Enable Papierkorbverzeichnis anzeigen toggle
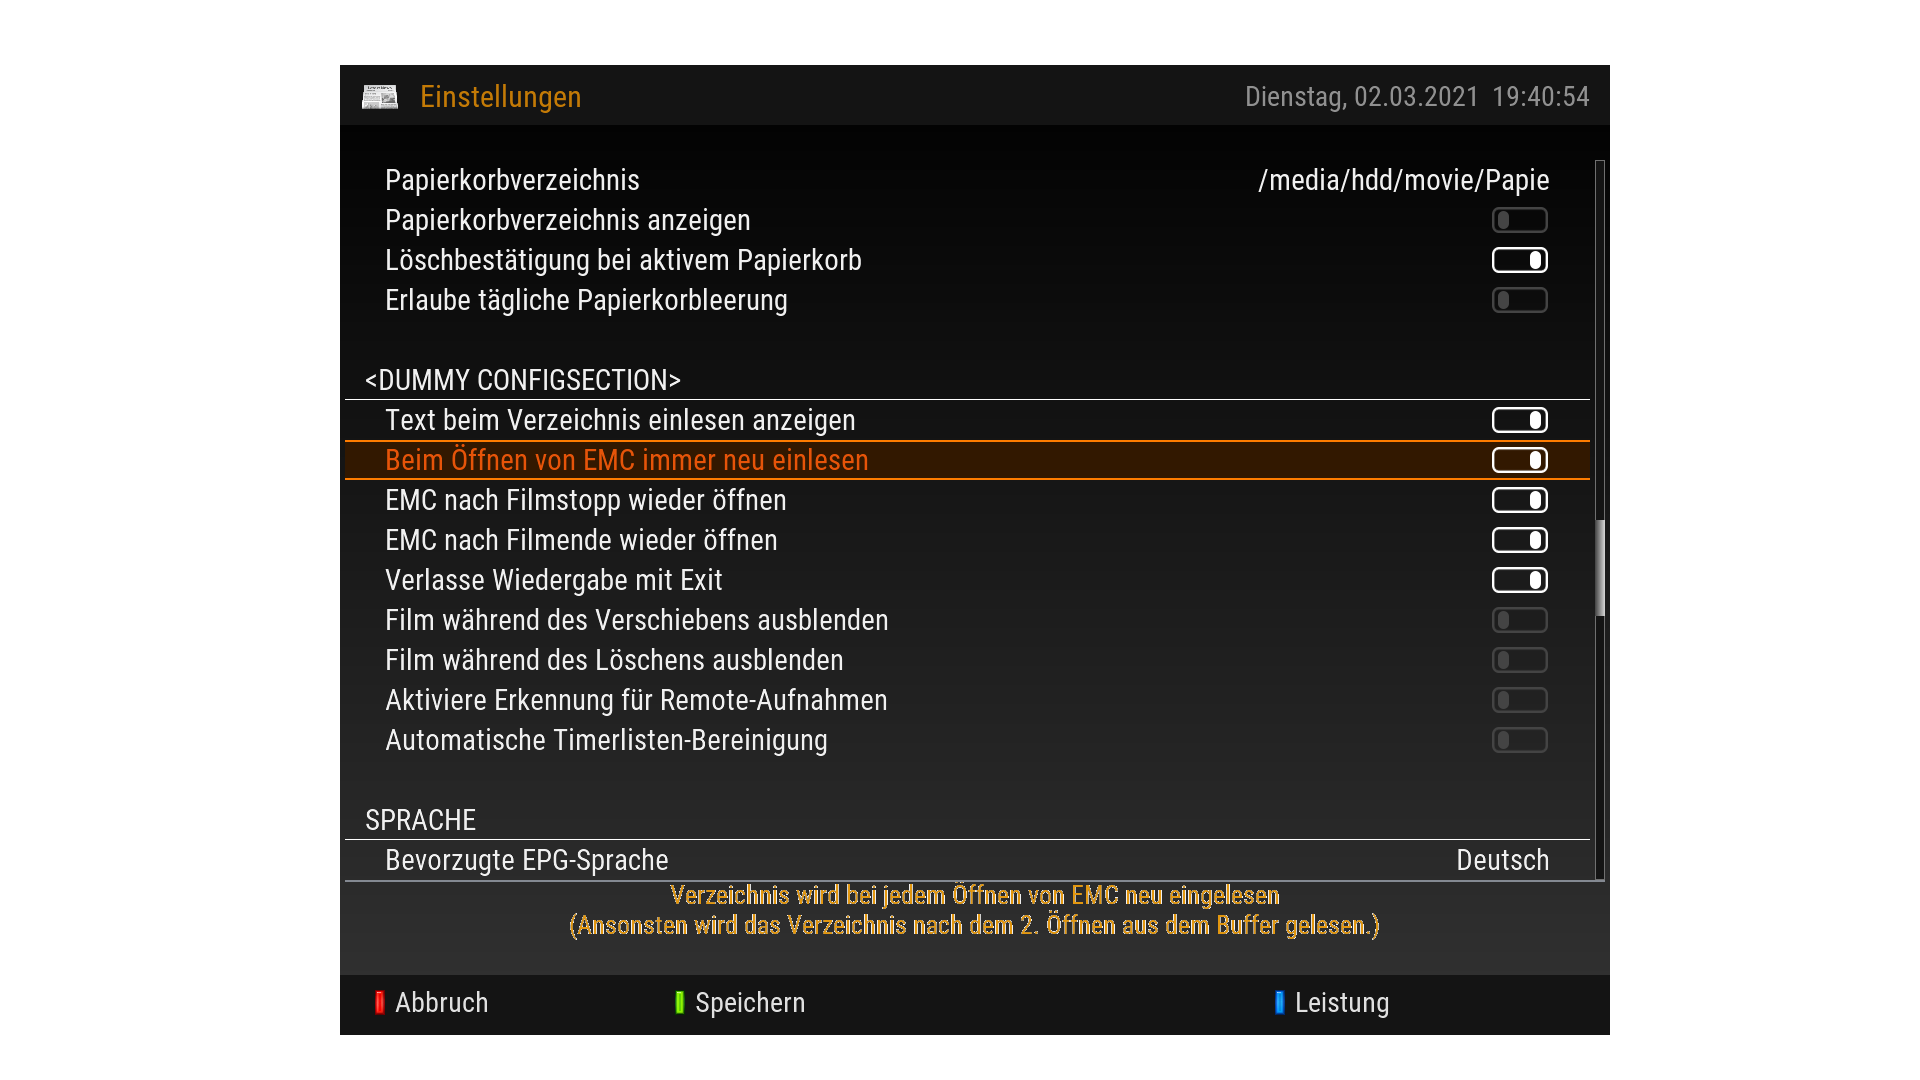 click(x=1519, y=220)
